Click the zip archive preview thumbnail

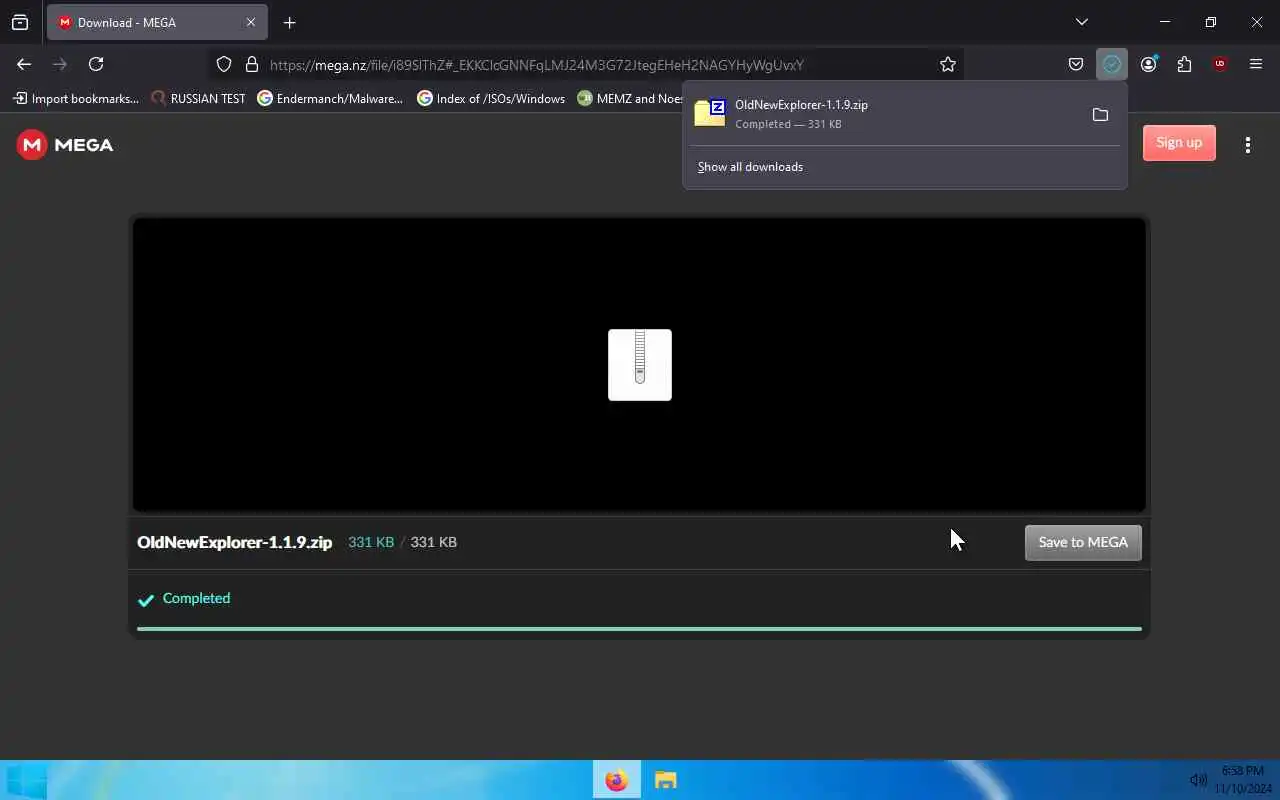click(x=640, y=365)
